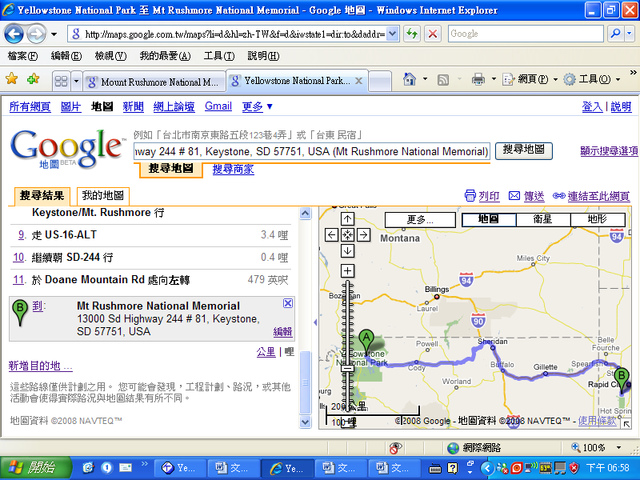Open the 所有網頁 link
This screenshot has width=640, height=480.
pos(30,107)
